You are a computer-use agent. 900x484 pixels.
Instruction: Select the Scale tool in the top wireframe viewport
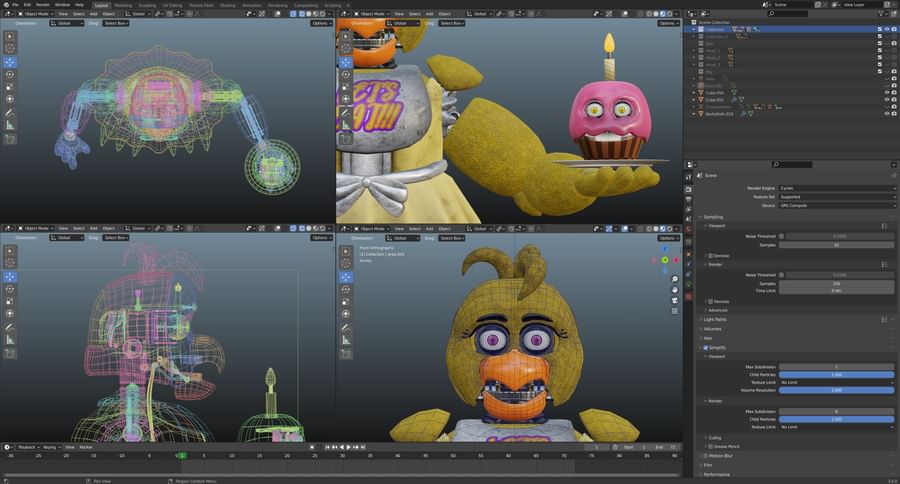[10, 87]
